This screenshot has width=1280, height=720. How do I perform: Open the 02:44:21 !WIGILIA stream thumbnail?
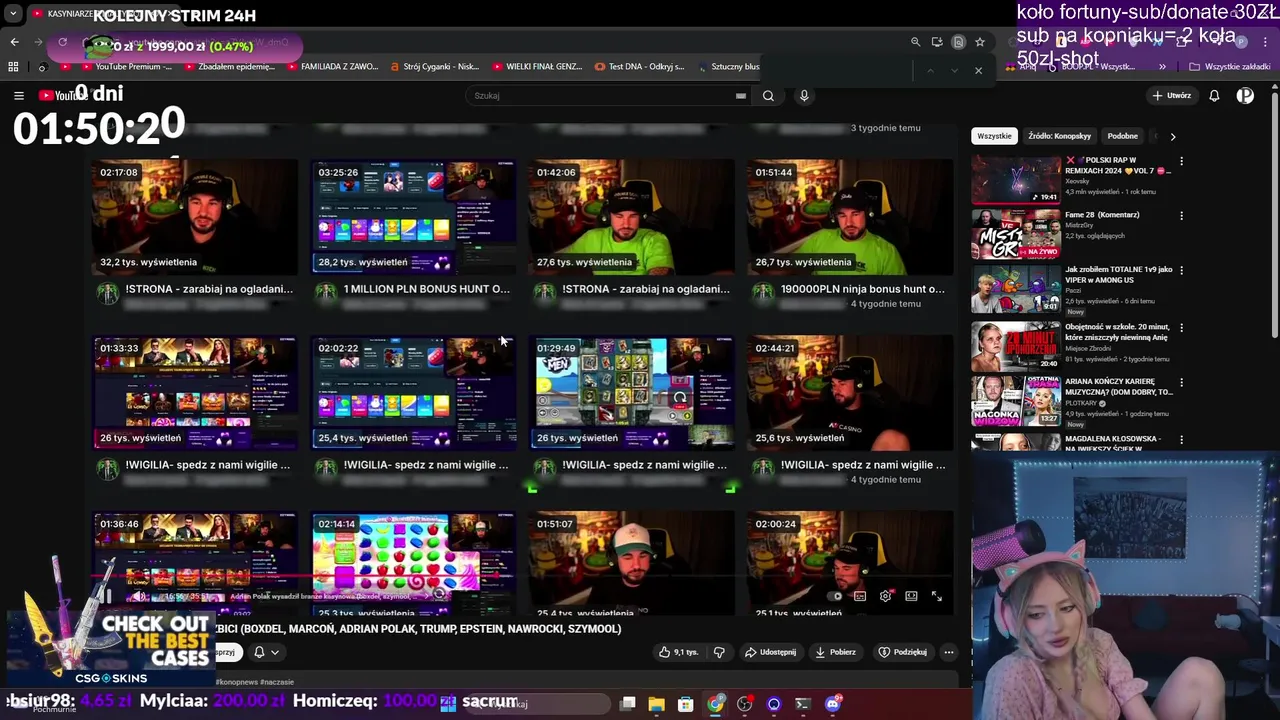point(849,393)
